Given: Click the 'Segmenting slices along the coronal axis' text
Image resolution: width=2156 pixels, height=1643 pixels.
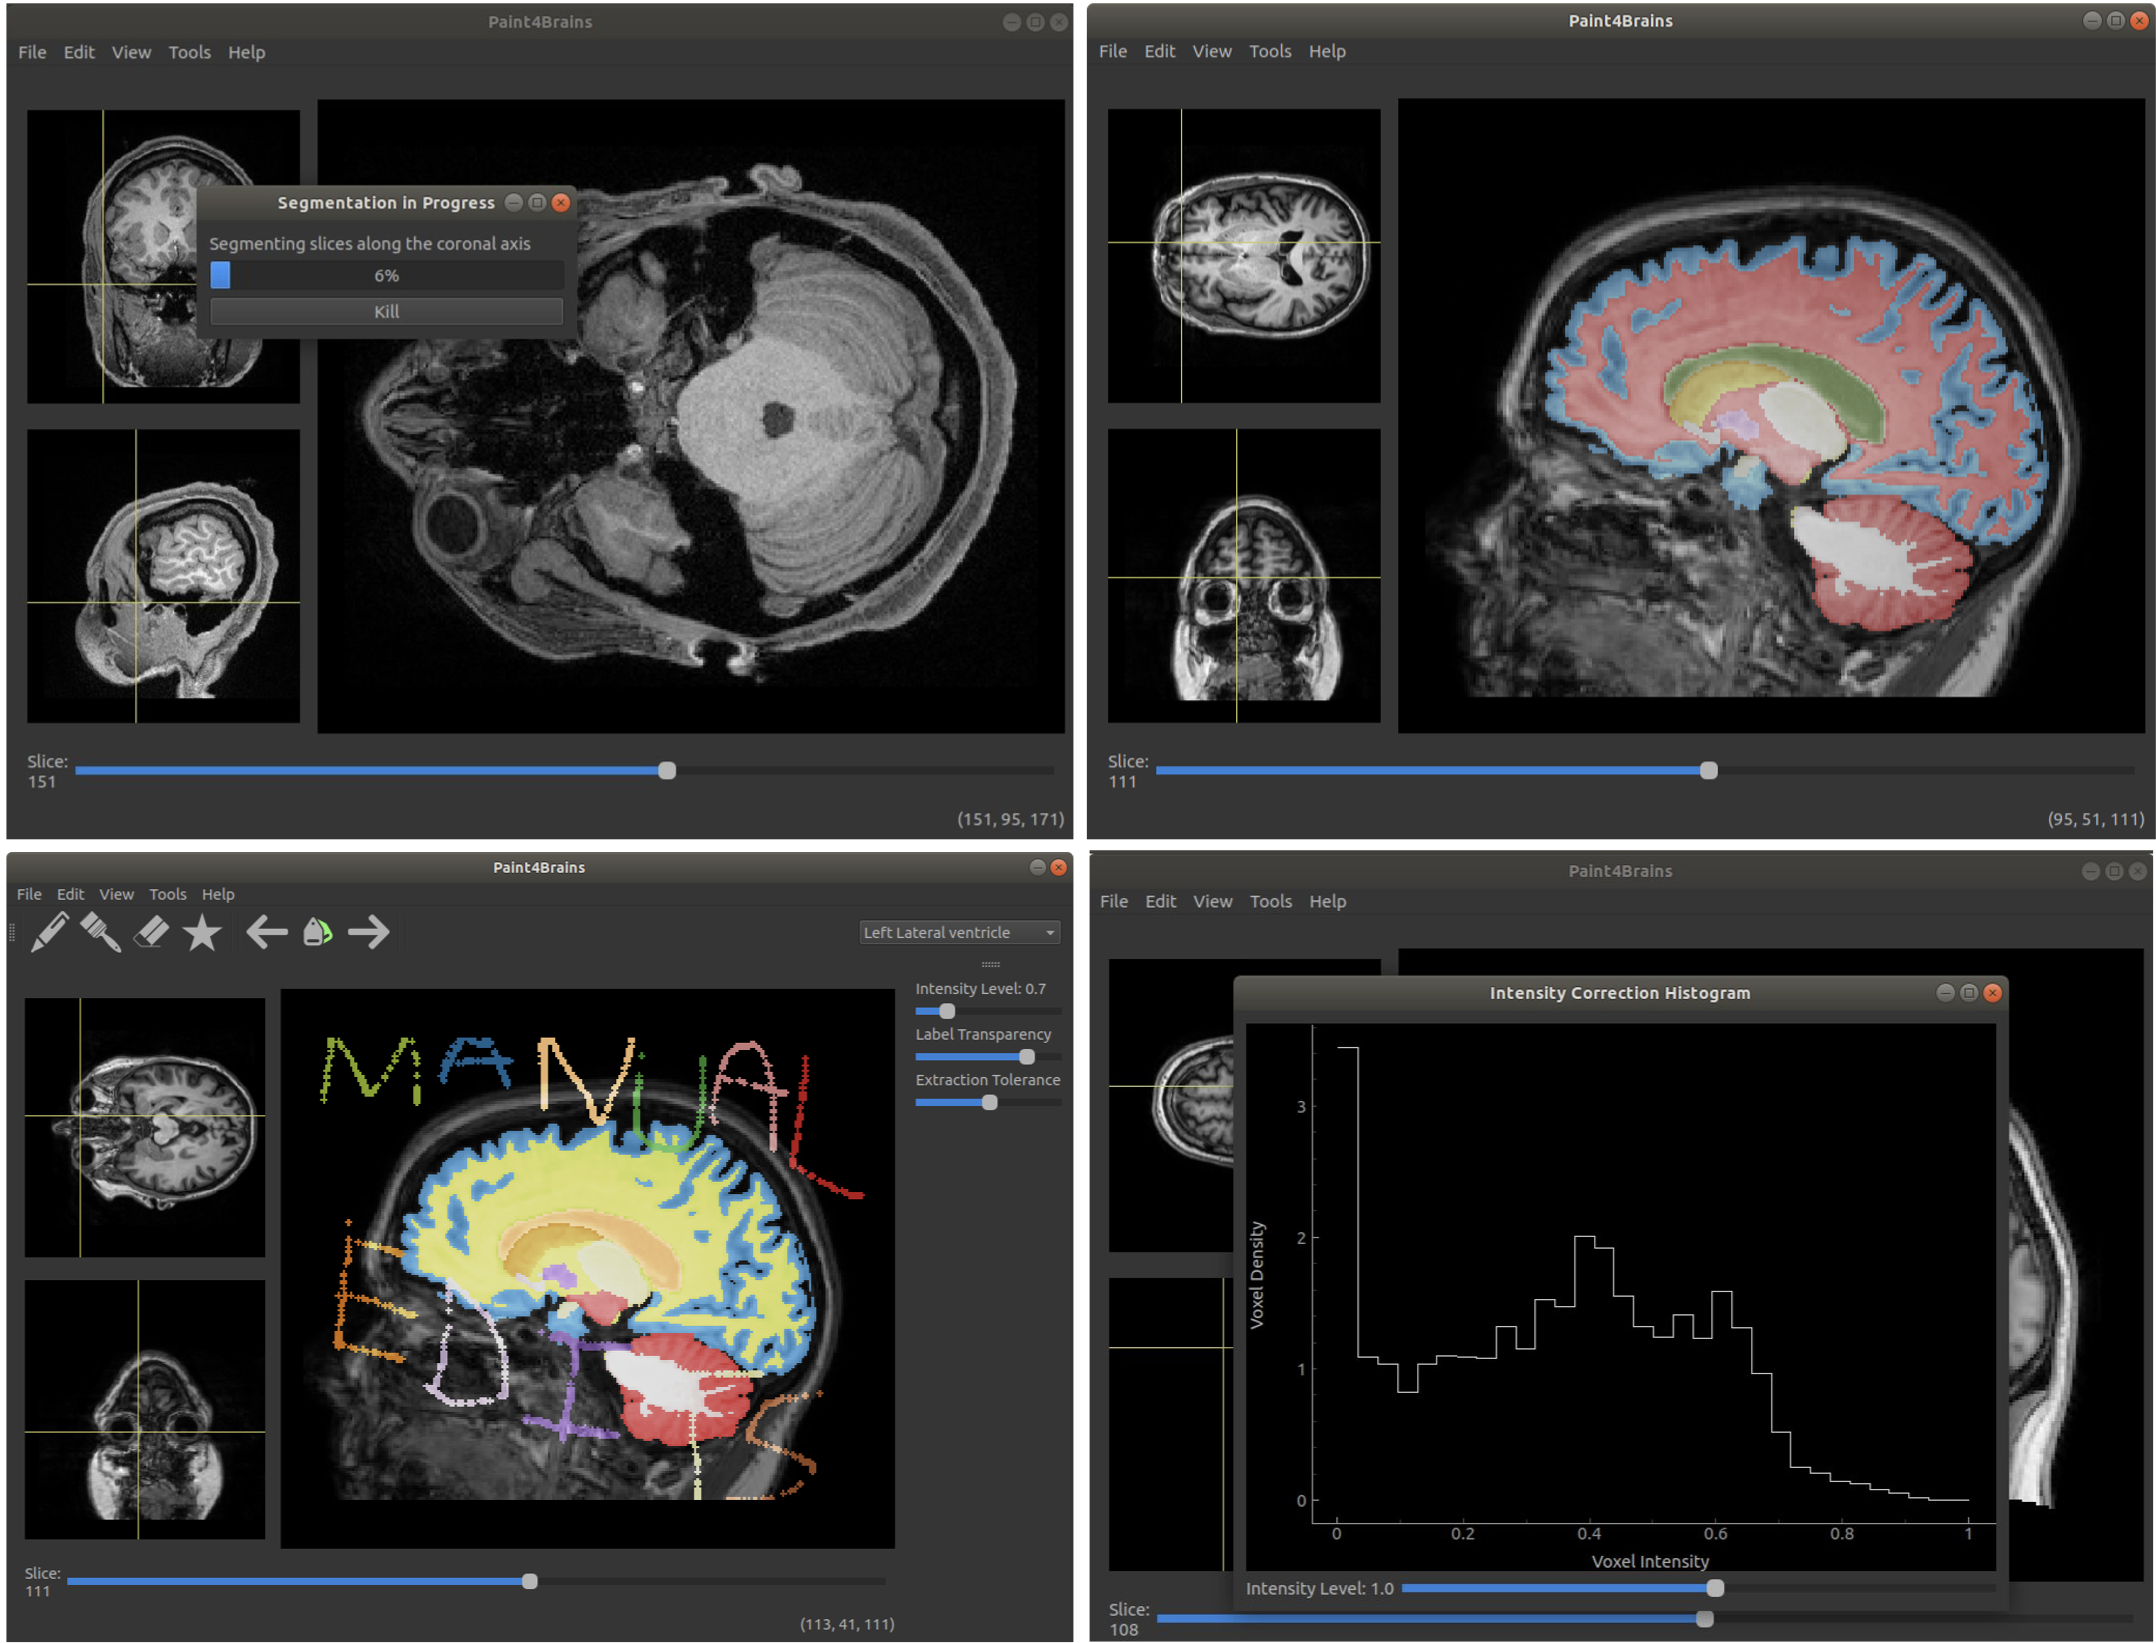Looking at the screenshot, I should point(370,243).
